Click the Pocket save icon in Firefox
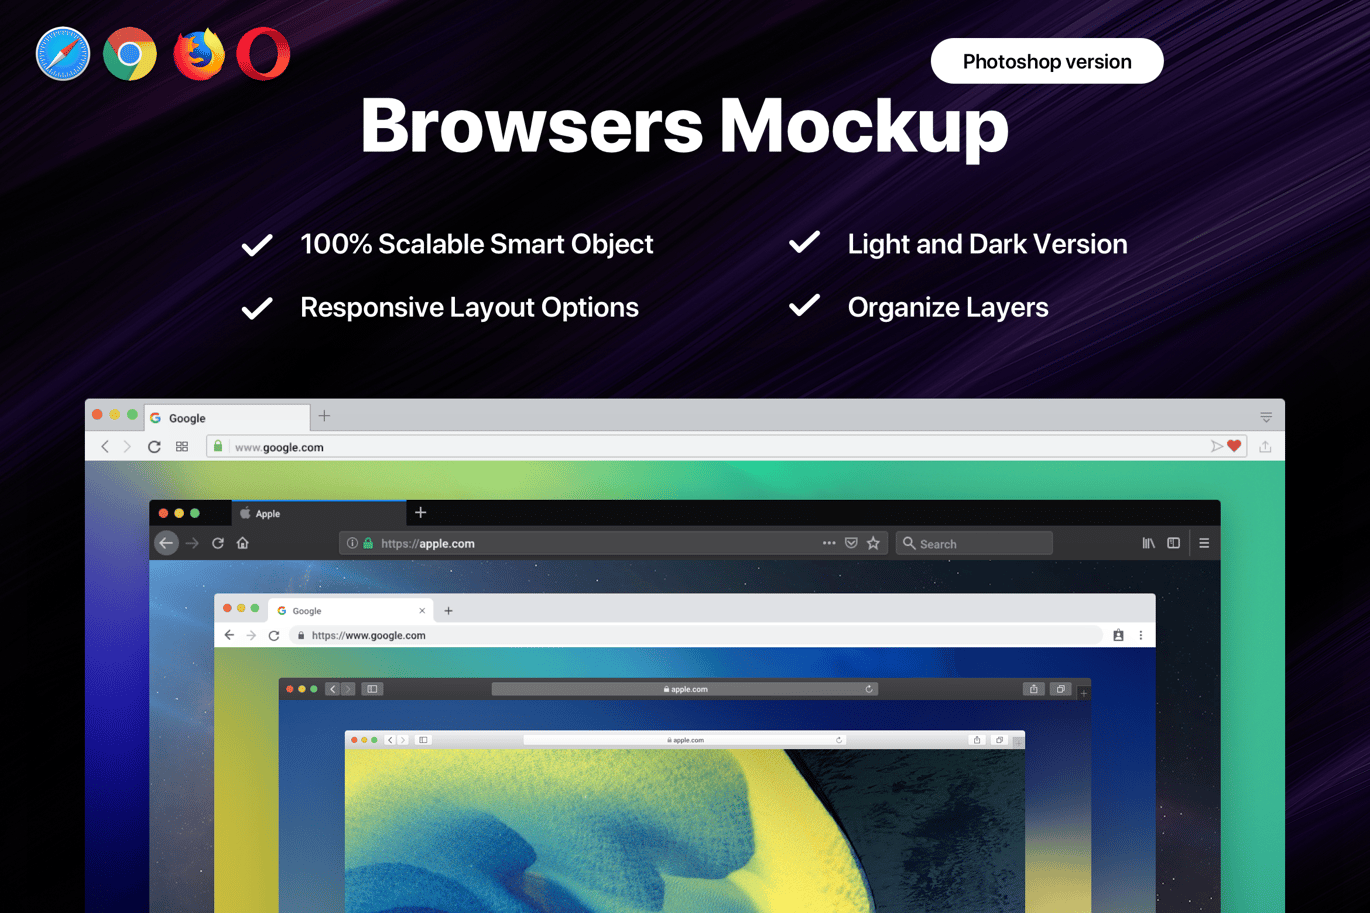1370x913 pixels. point(851,543)
